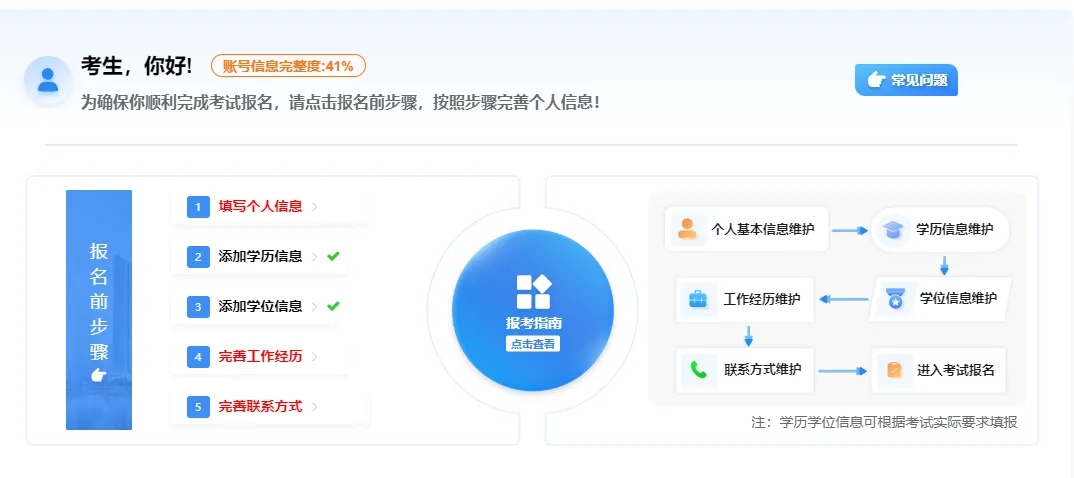Open step 1 填写个人信息
The image size is (1074, 478).
(270, 207)
